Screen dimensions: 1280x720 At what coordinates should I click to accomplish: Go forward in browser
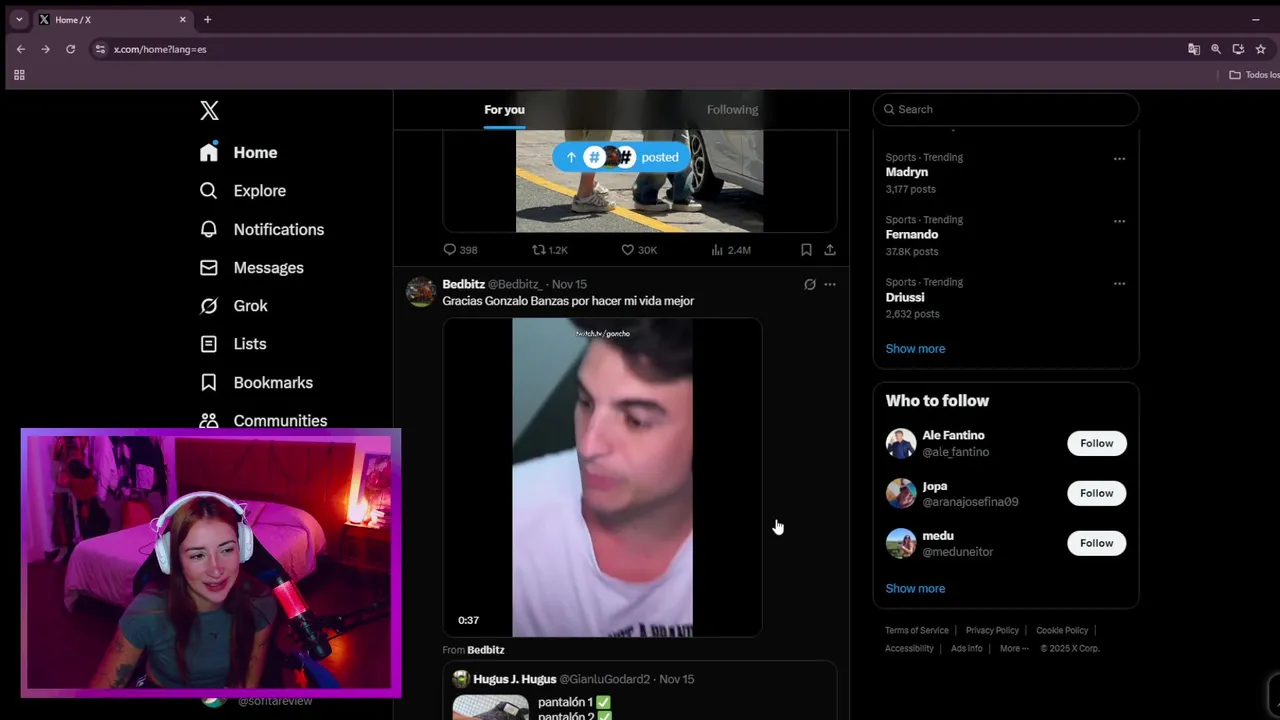[45, 49]
